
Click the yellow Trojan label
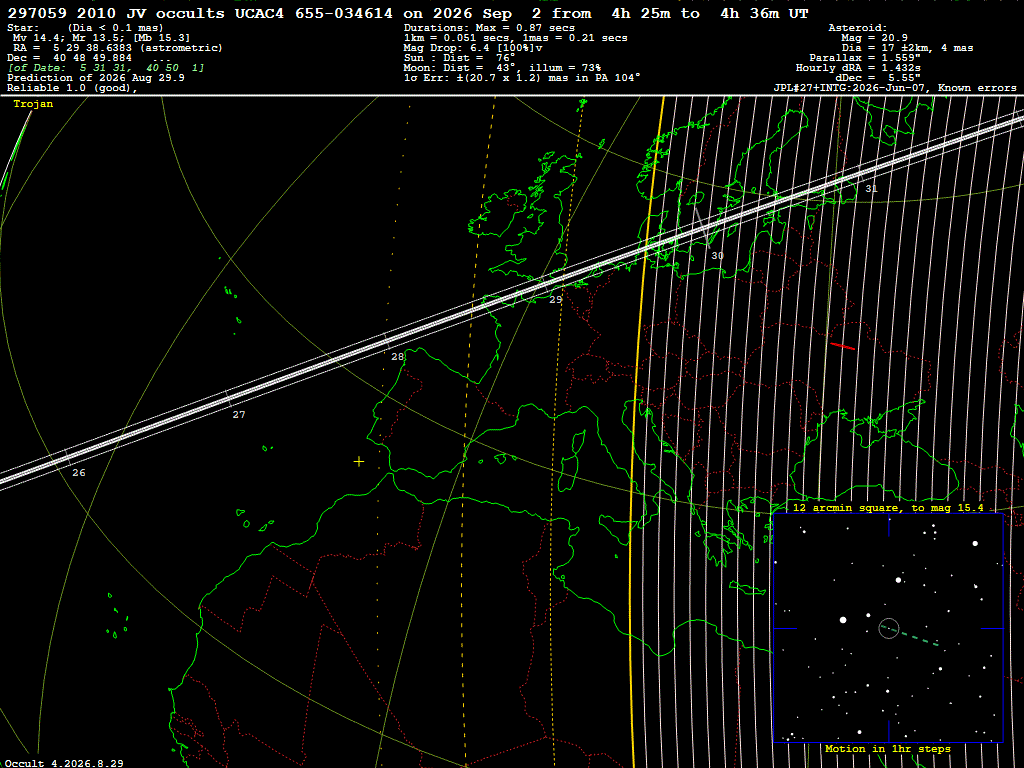coord(33,104)
